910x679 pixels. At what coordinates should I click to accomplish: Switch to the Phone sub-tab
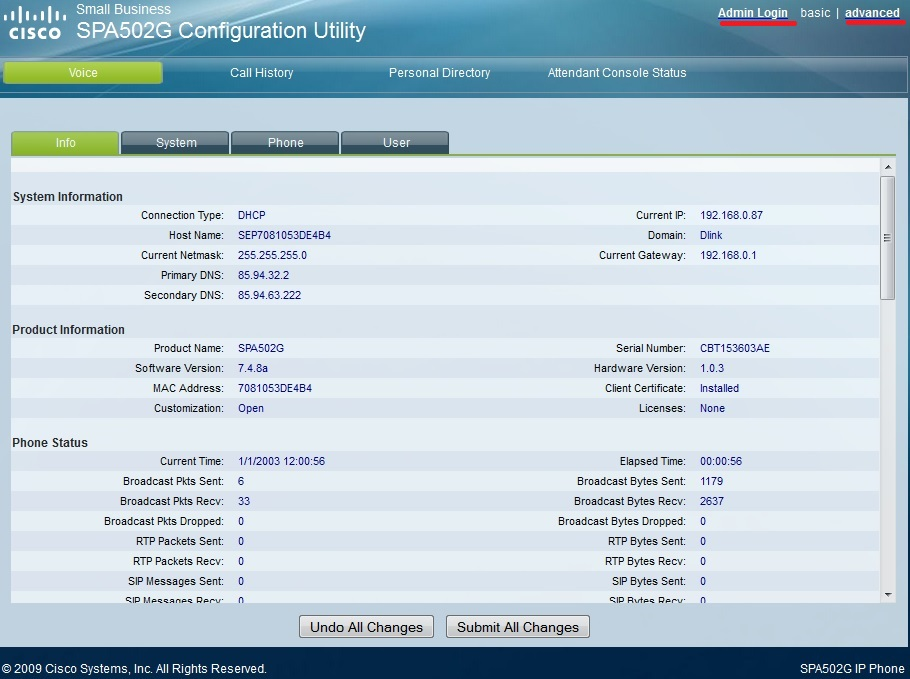(x=285, y=143)
